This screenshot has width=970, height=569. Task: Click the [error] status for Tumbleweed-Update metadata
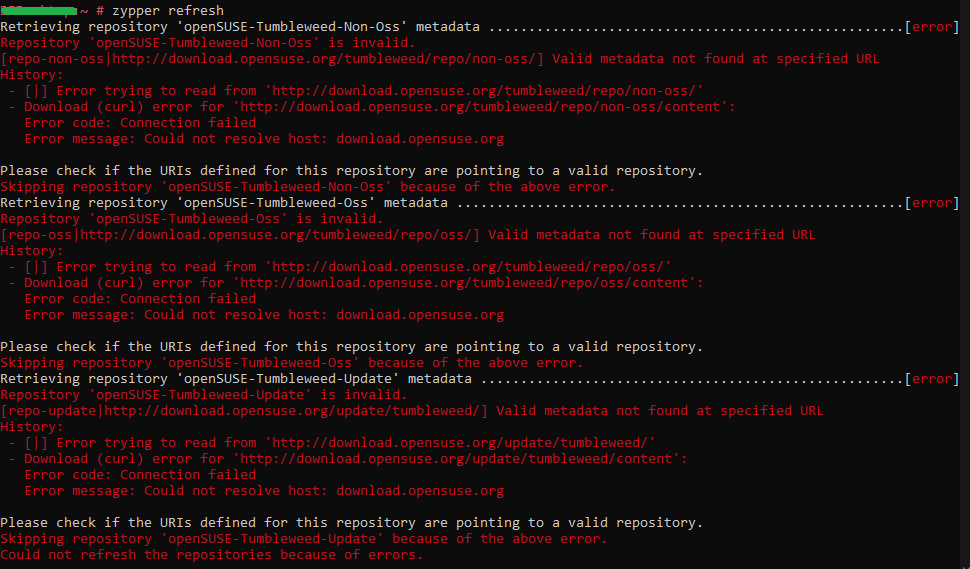[932, 379]
